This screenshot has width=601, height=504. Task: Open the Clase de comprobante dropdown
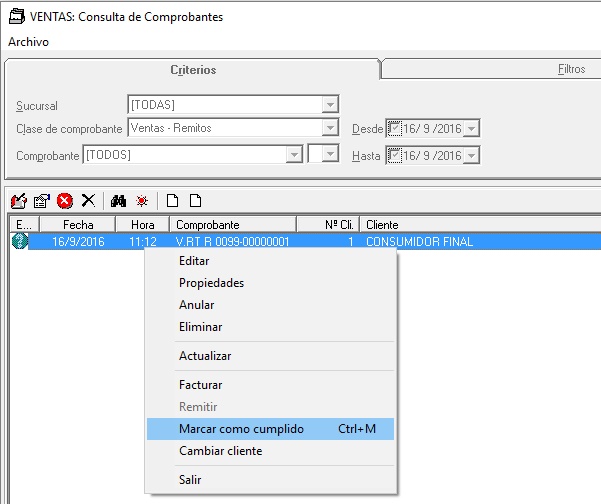330,129
